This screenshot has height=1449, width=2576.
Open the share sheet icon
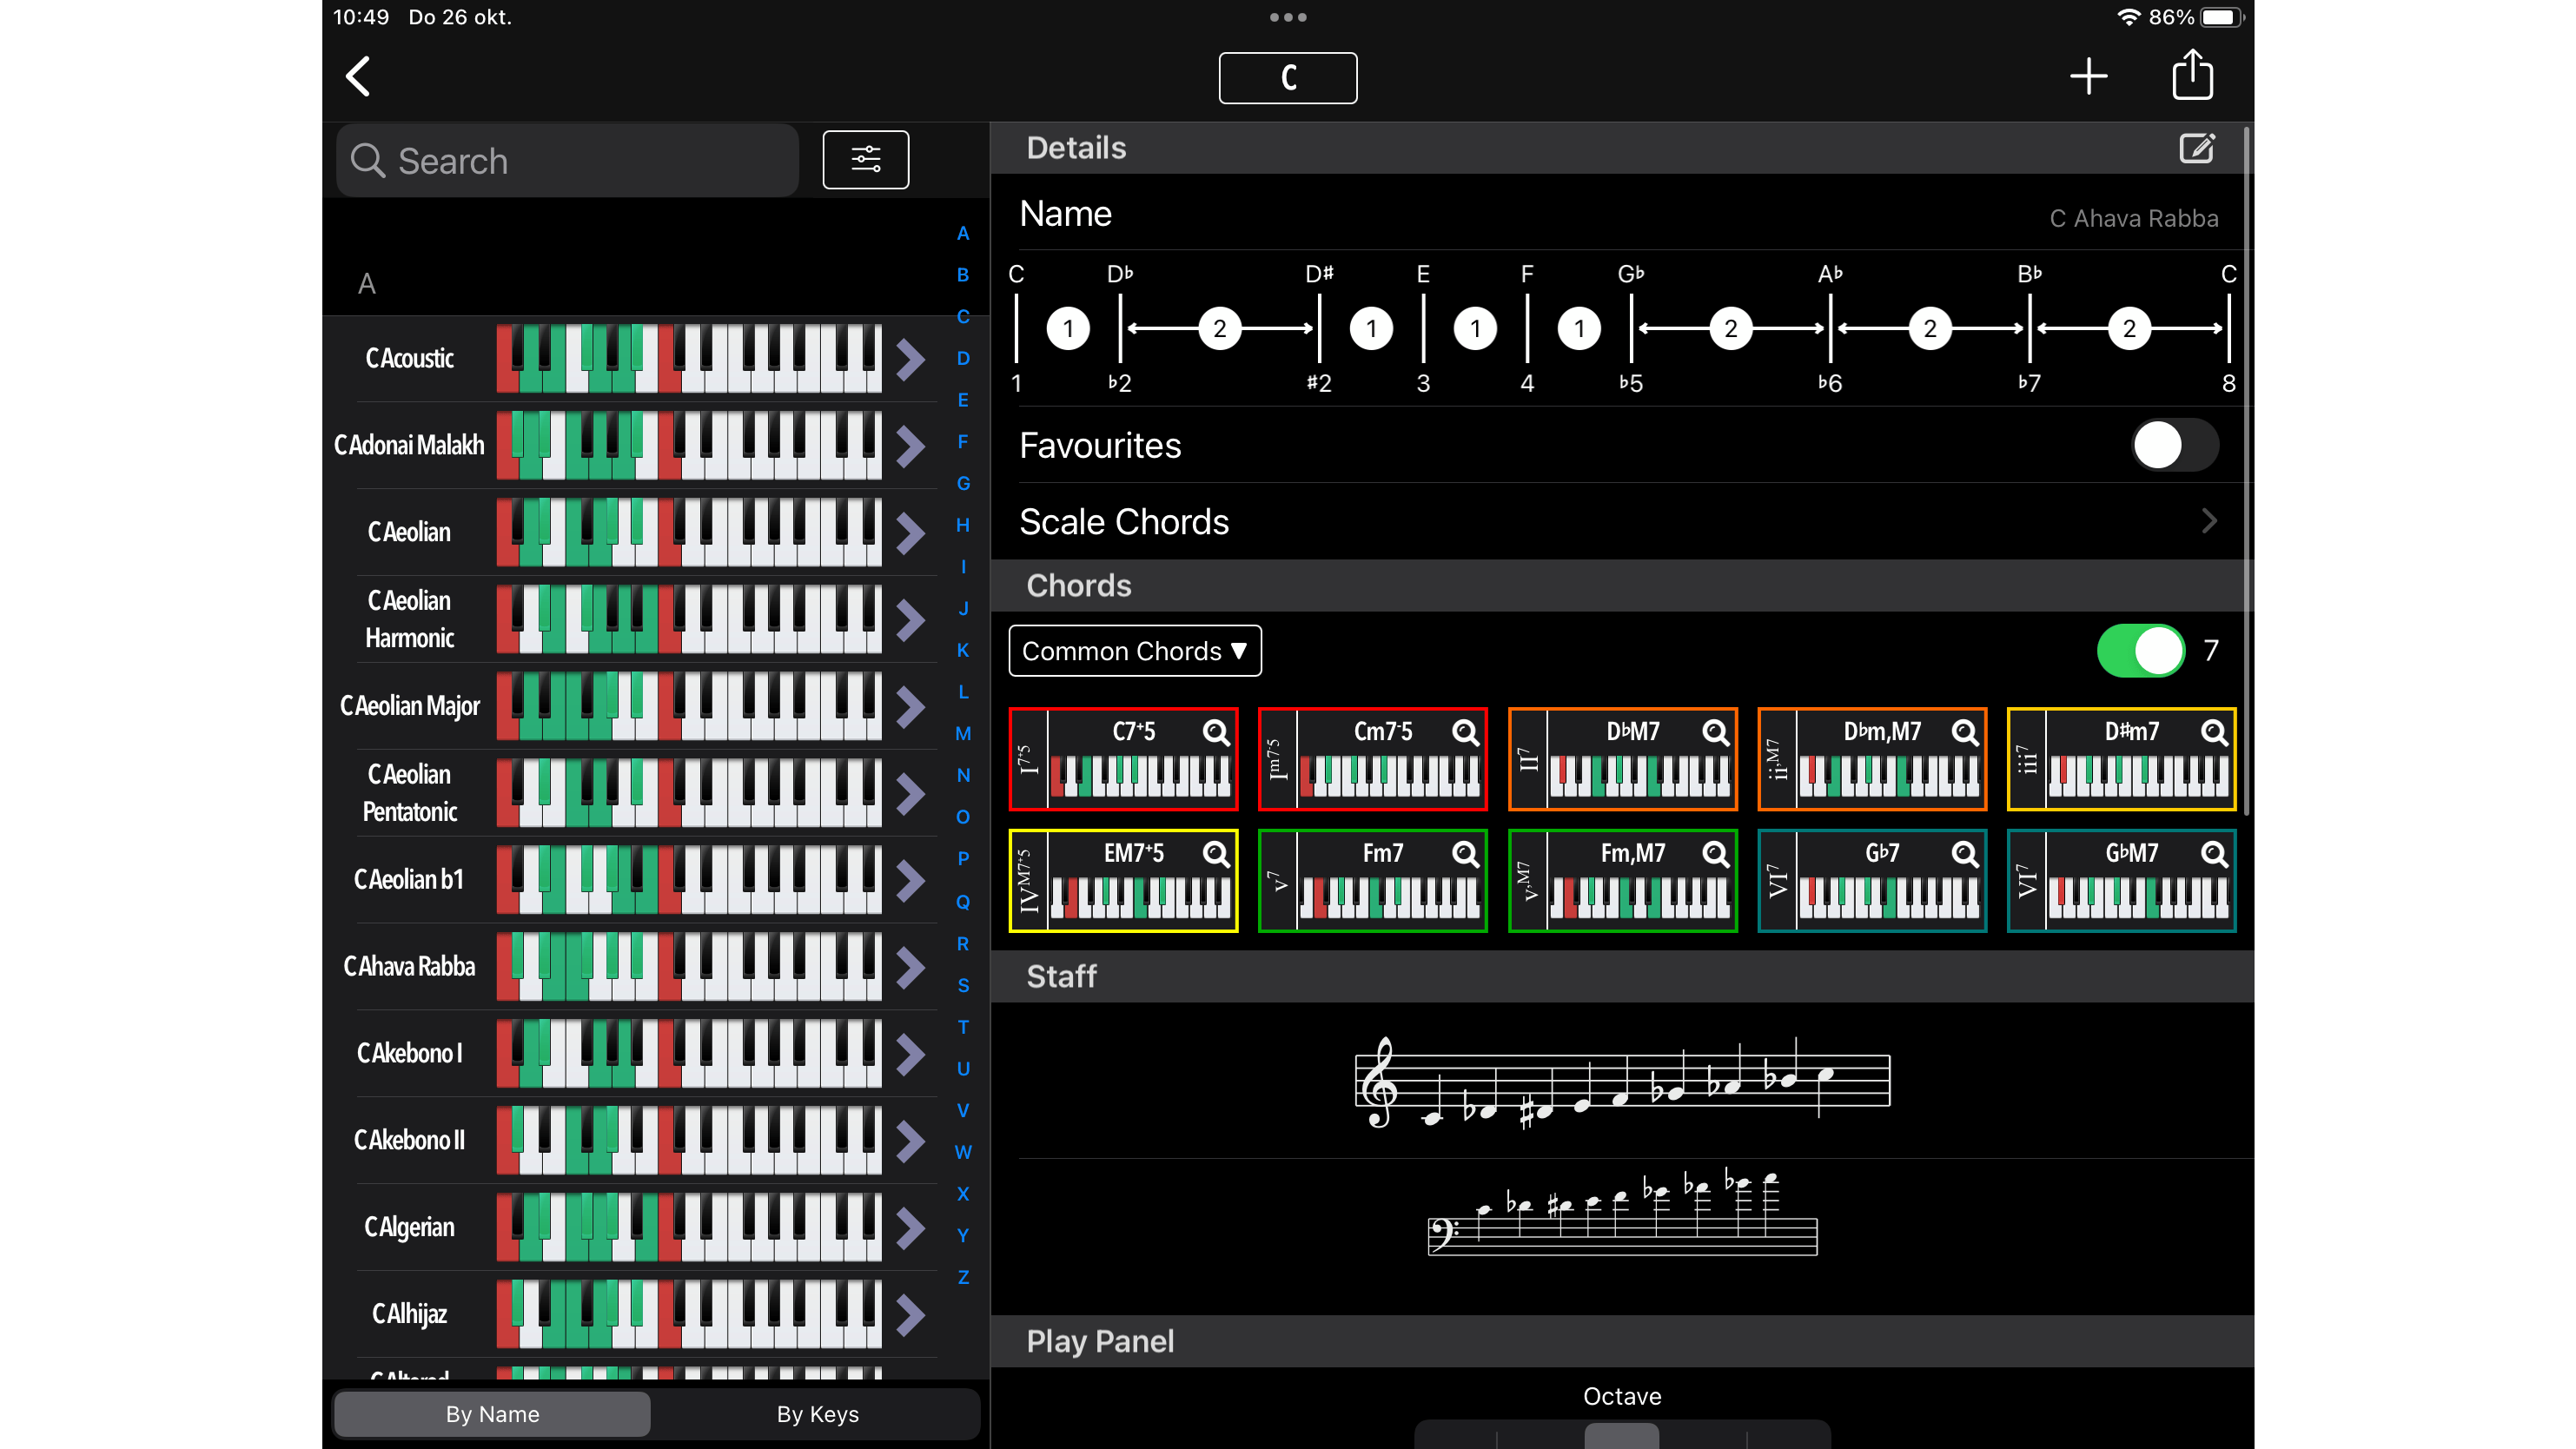[x=2192, y=75]
